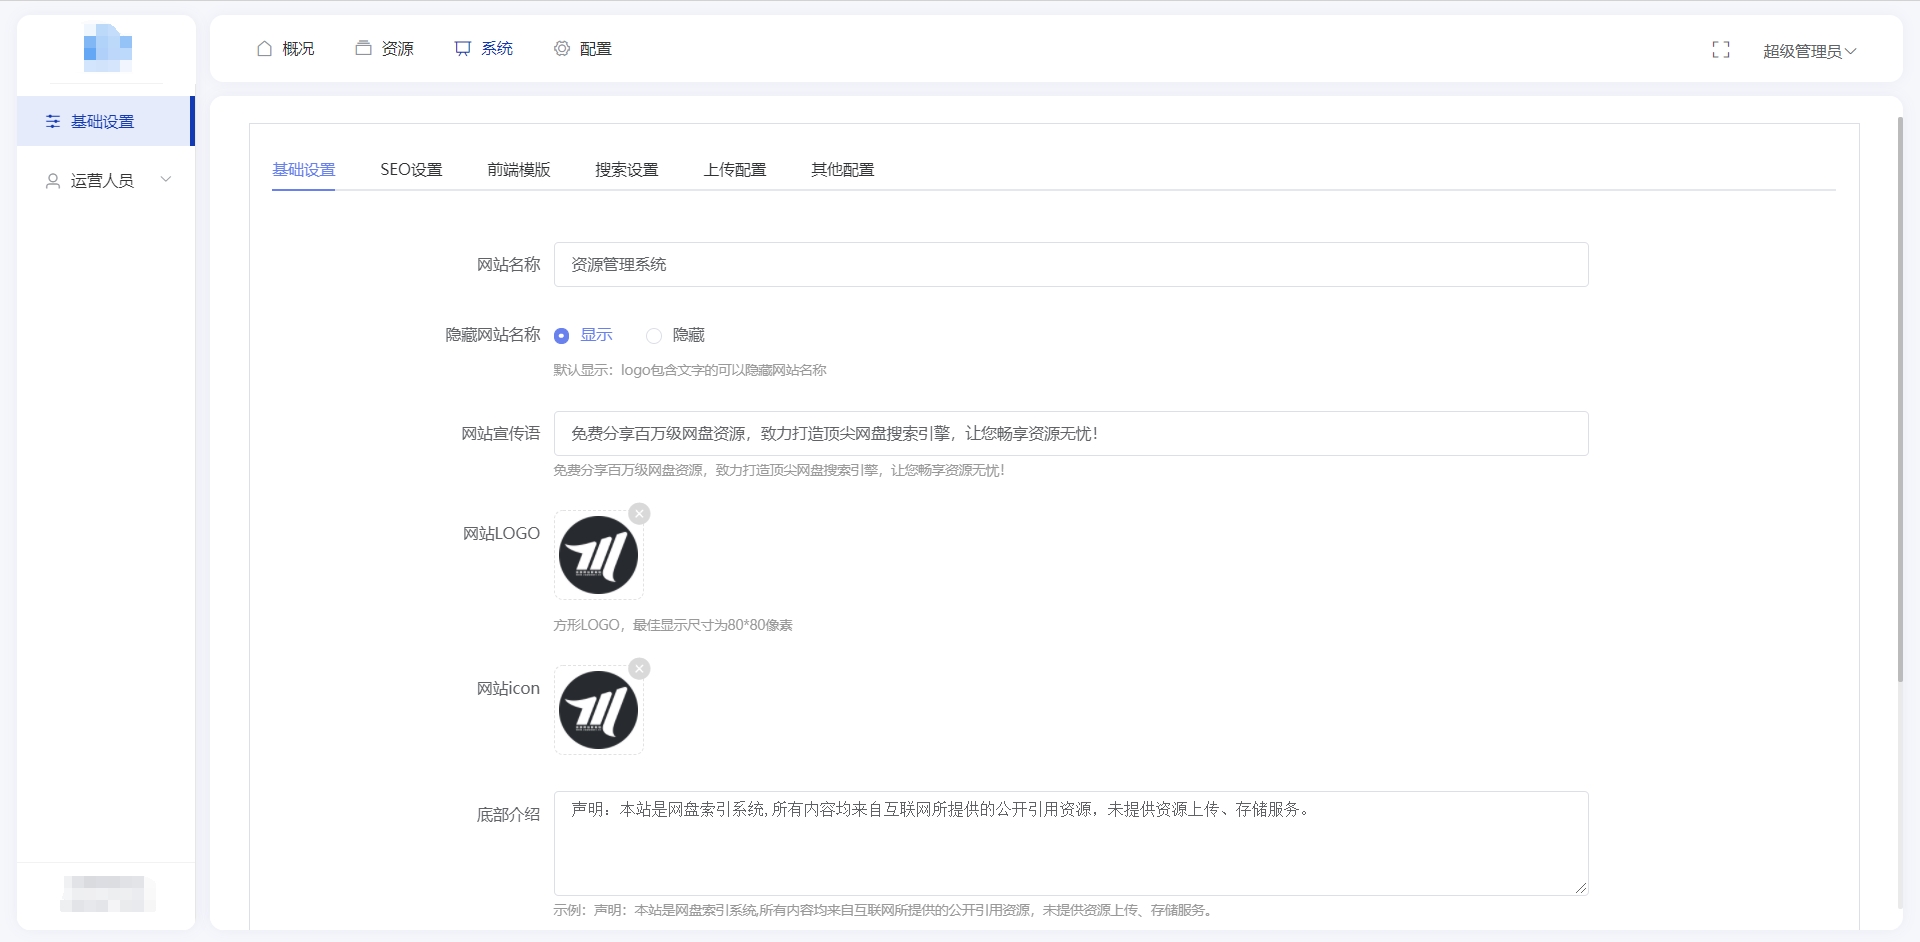Remove the 网站icon image
This screenshot has width=1920, height=942.
pyautogui.click(x=639, y=669)
